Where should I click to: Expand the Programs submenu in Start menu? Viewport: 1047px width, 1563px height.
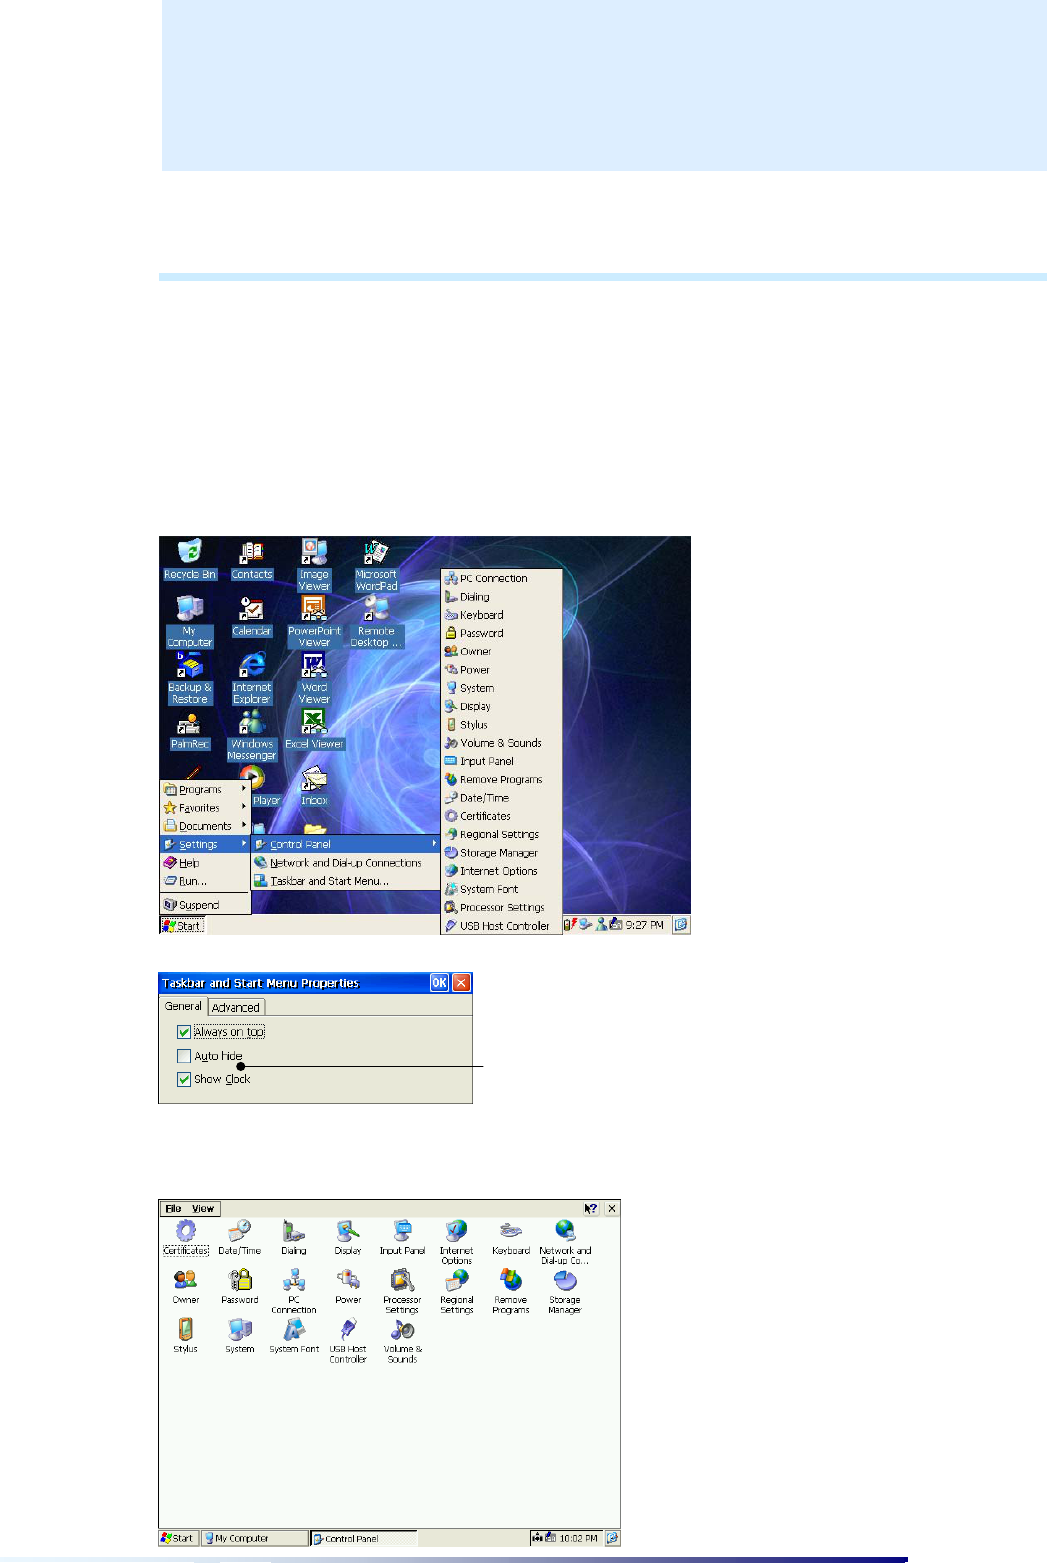[205, 789]
